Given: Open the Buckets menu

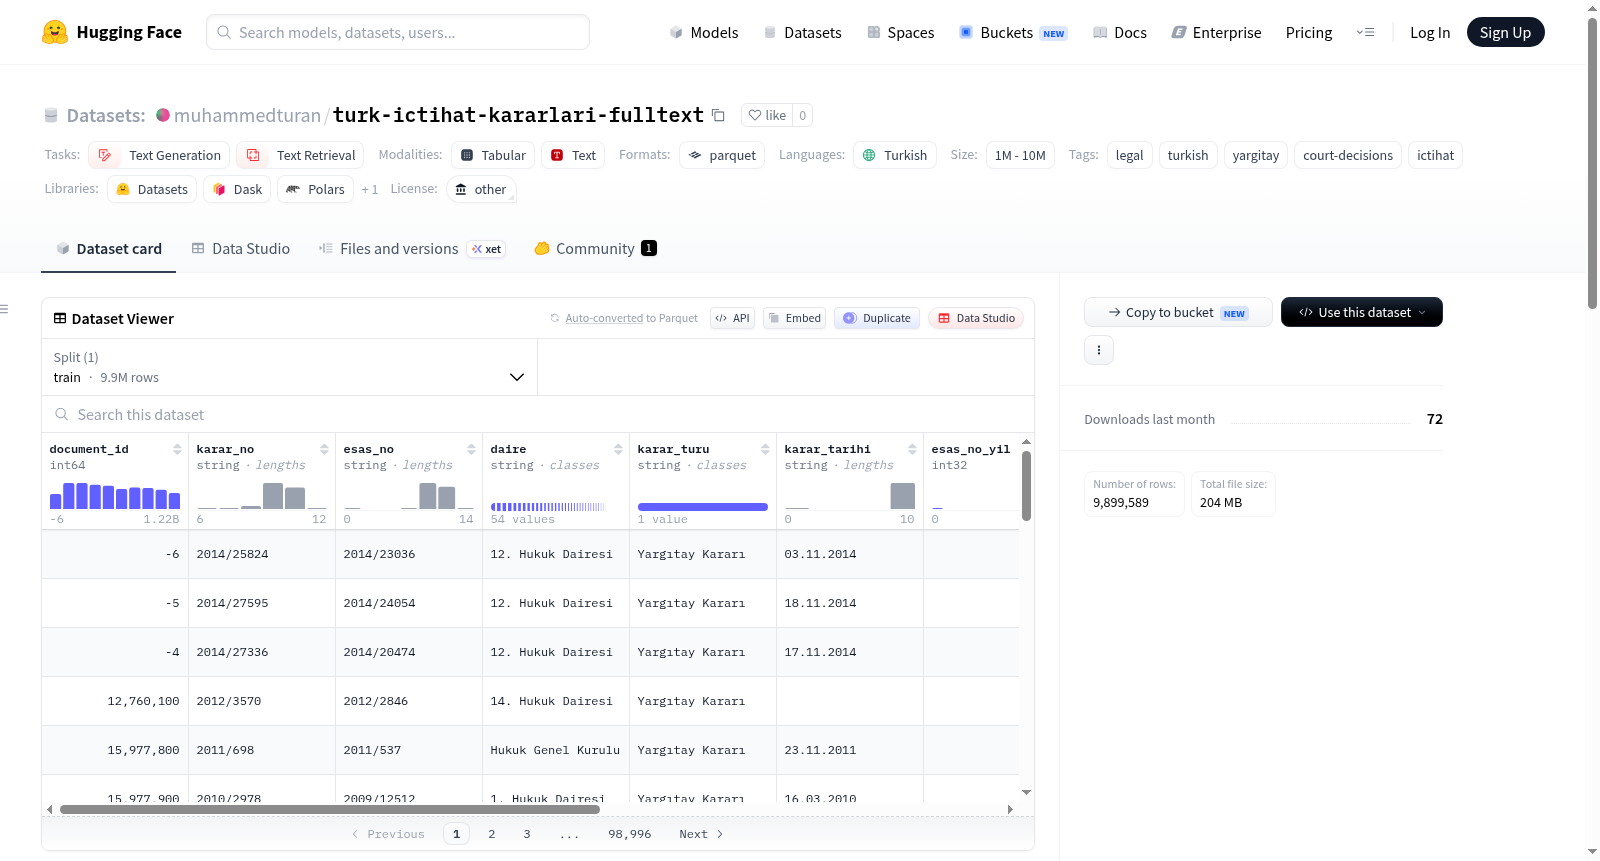Looking at the screenshot, I should point(1013,32).
